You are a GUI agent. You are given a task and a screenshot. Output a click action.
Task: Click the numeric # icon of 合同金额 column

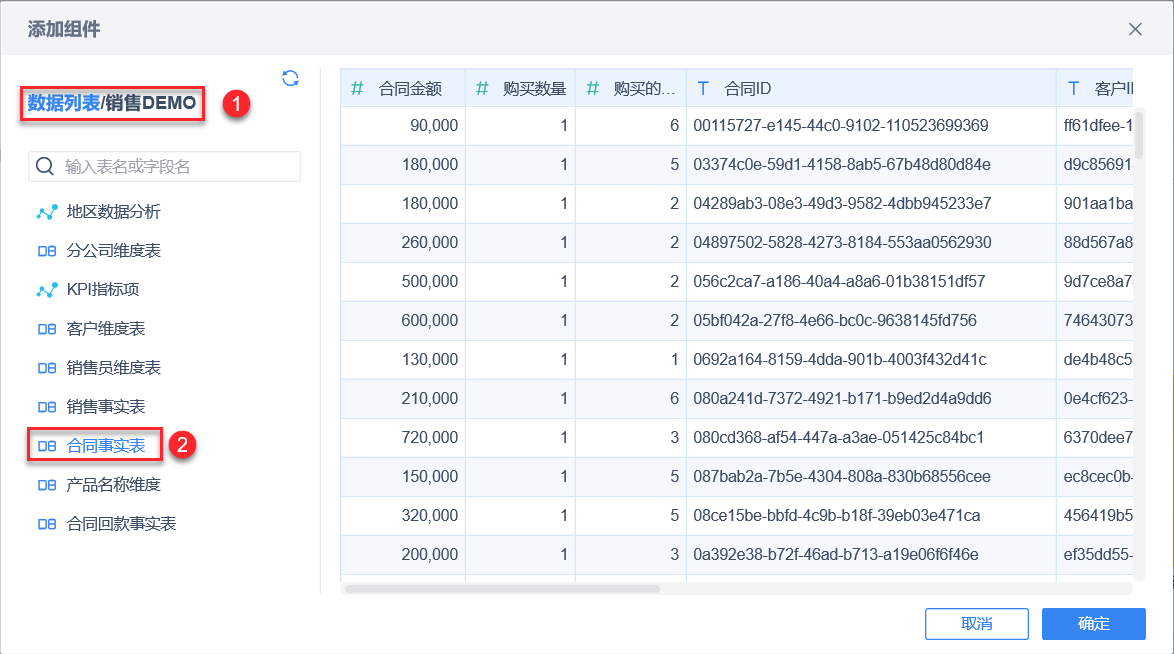[357, 88]
